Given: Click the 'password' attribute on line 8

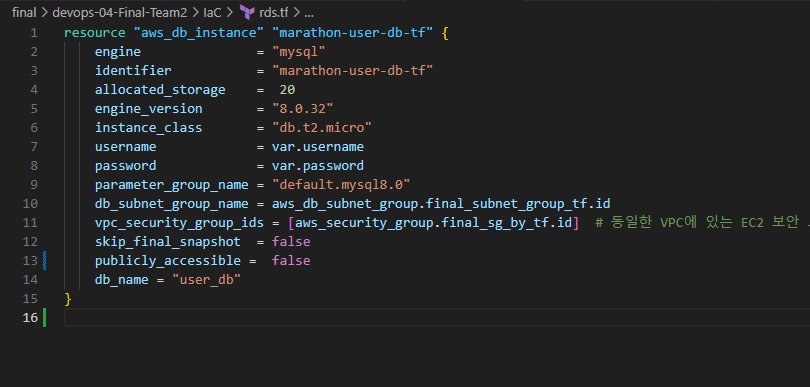Looking at the screenshot, I should coord(126,166).
